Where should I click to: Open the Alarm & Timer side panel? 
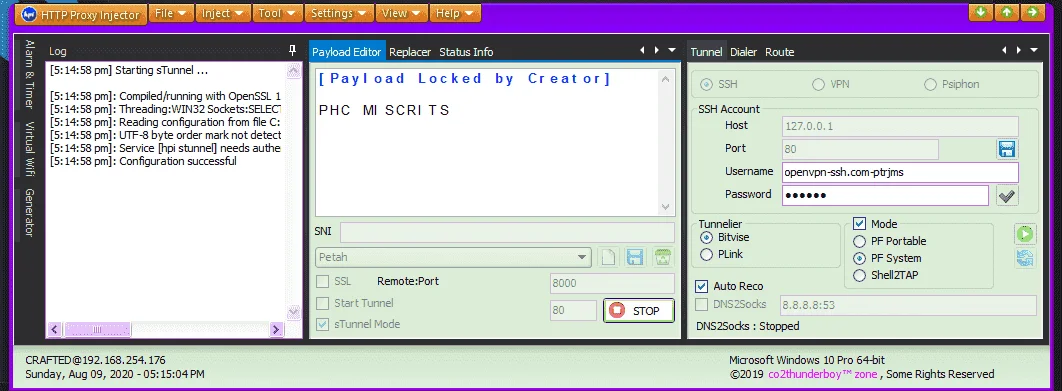click(30, 75)
